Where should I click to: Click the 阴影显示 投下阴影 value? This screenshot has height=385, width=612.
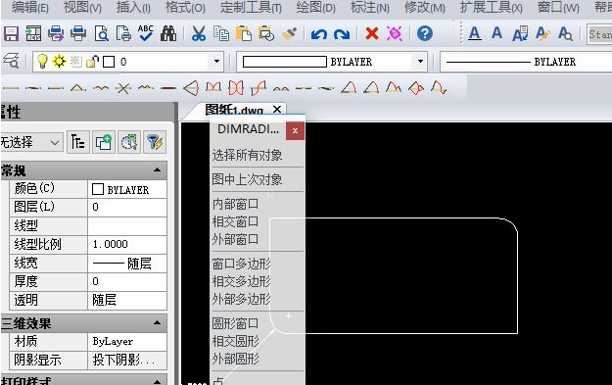tap(127, 360)
